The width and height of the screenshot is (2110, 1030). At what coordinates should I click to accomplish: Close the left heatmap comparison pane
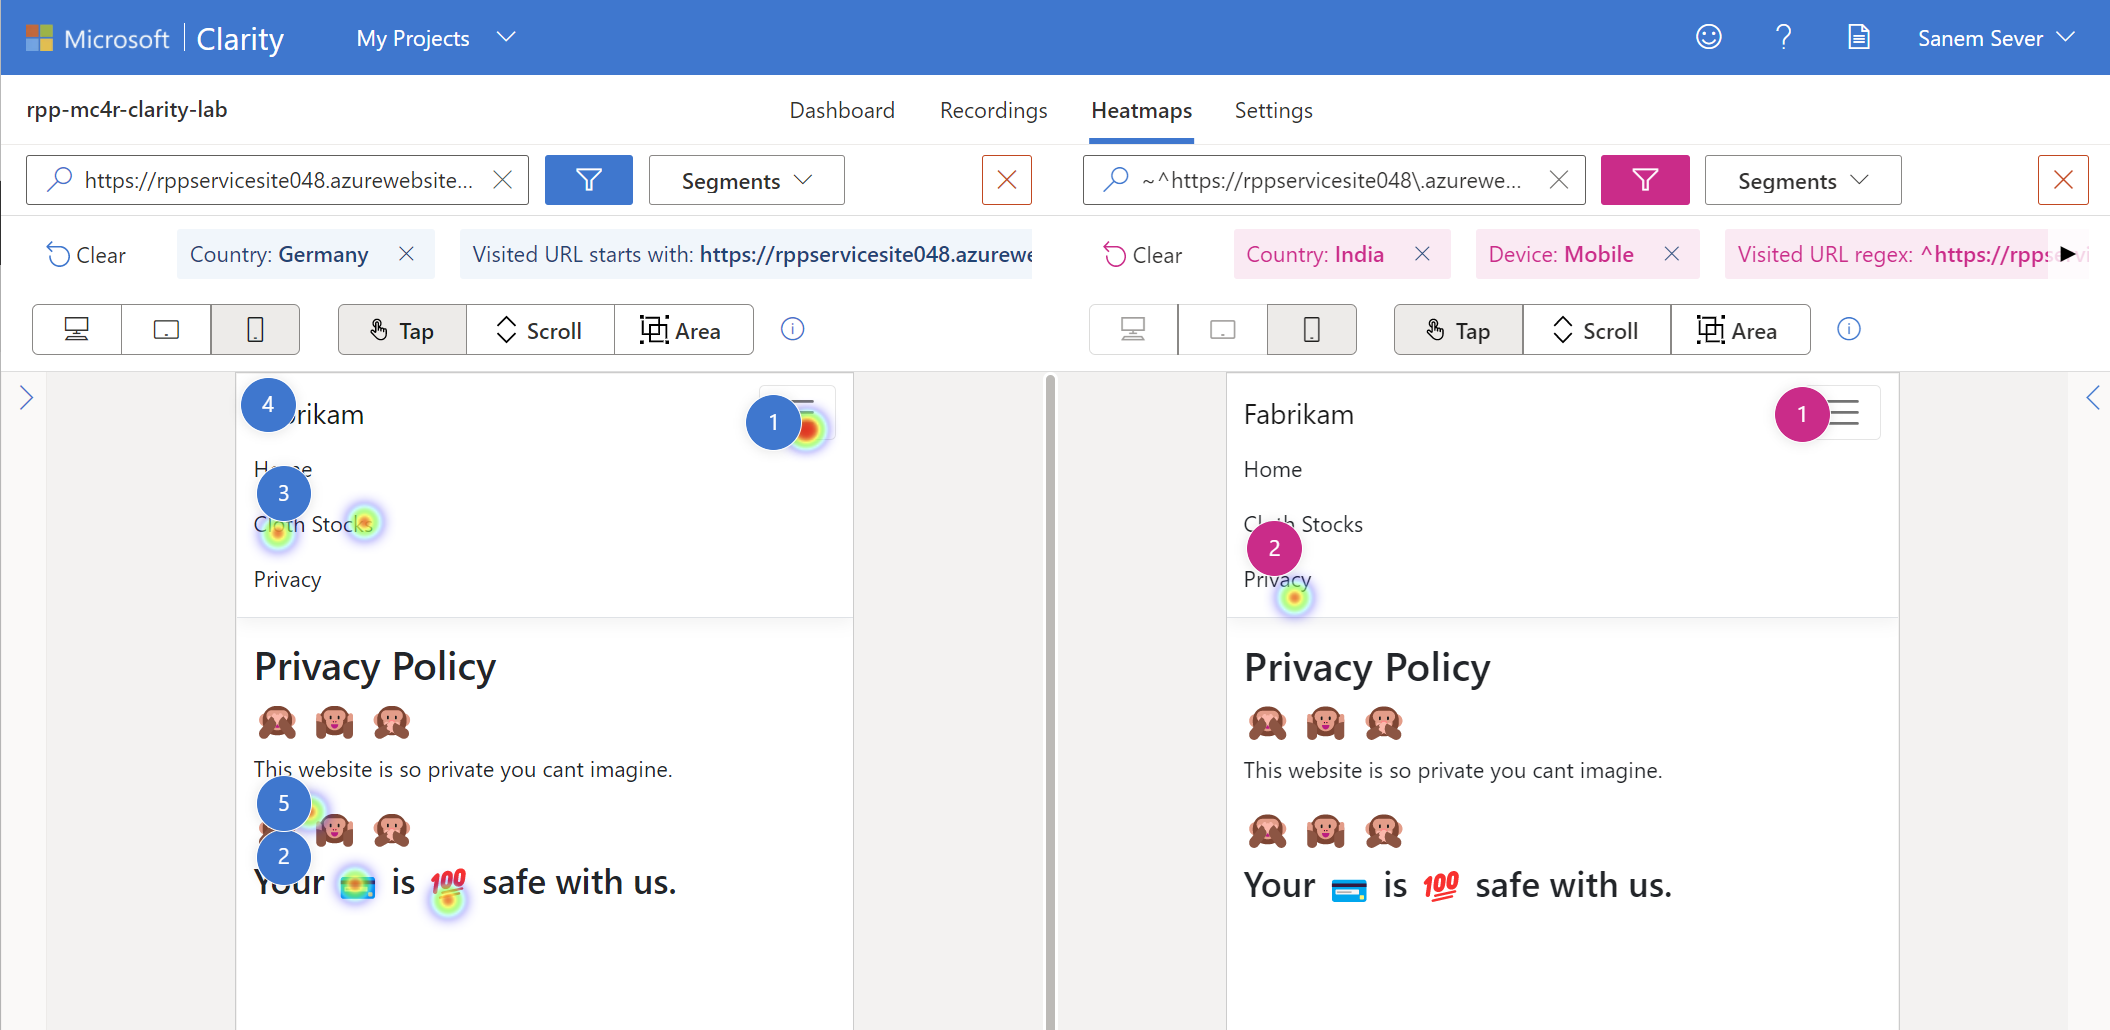[x=1007, y=180]
